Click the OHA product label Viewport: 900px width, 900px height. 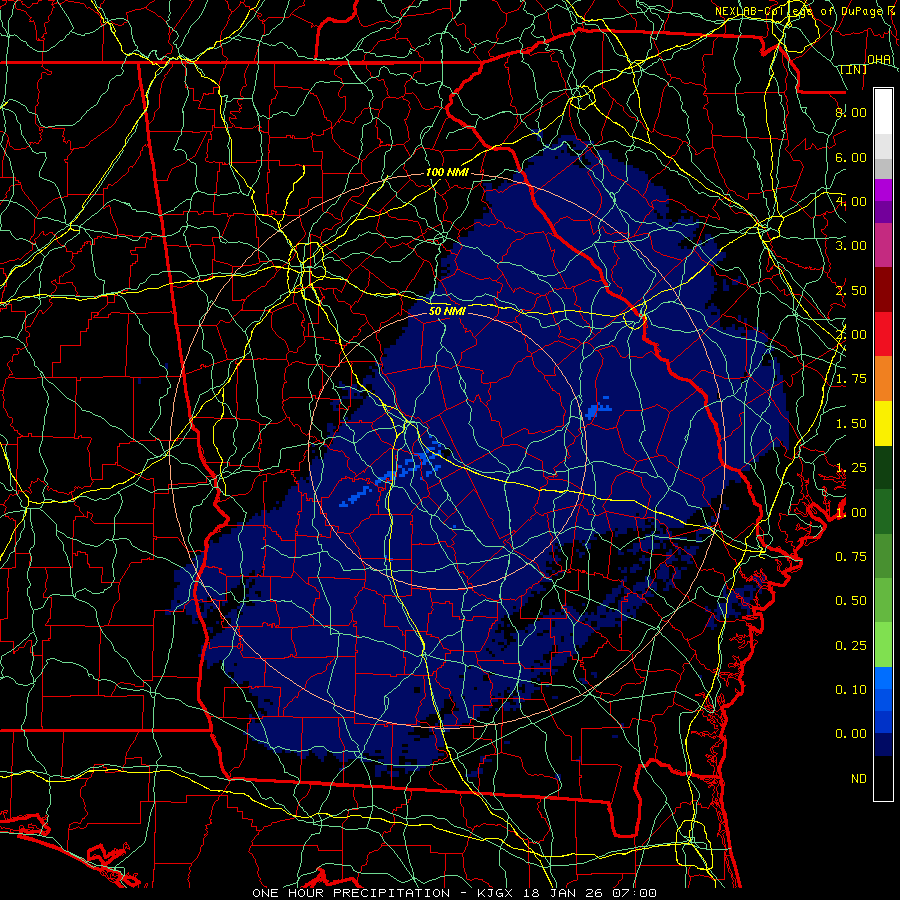pos(879,59)
